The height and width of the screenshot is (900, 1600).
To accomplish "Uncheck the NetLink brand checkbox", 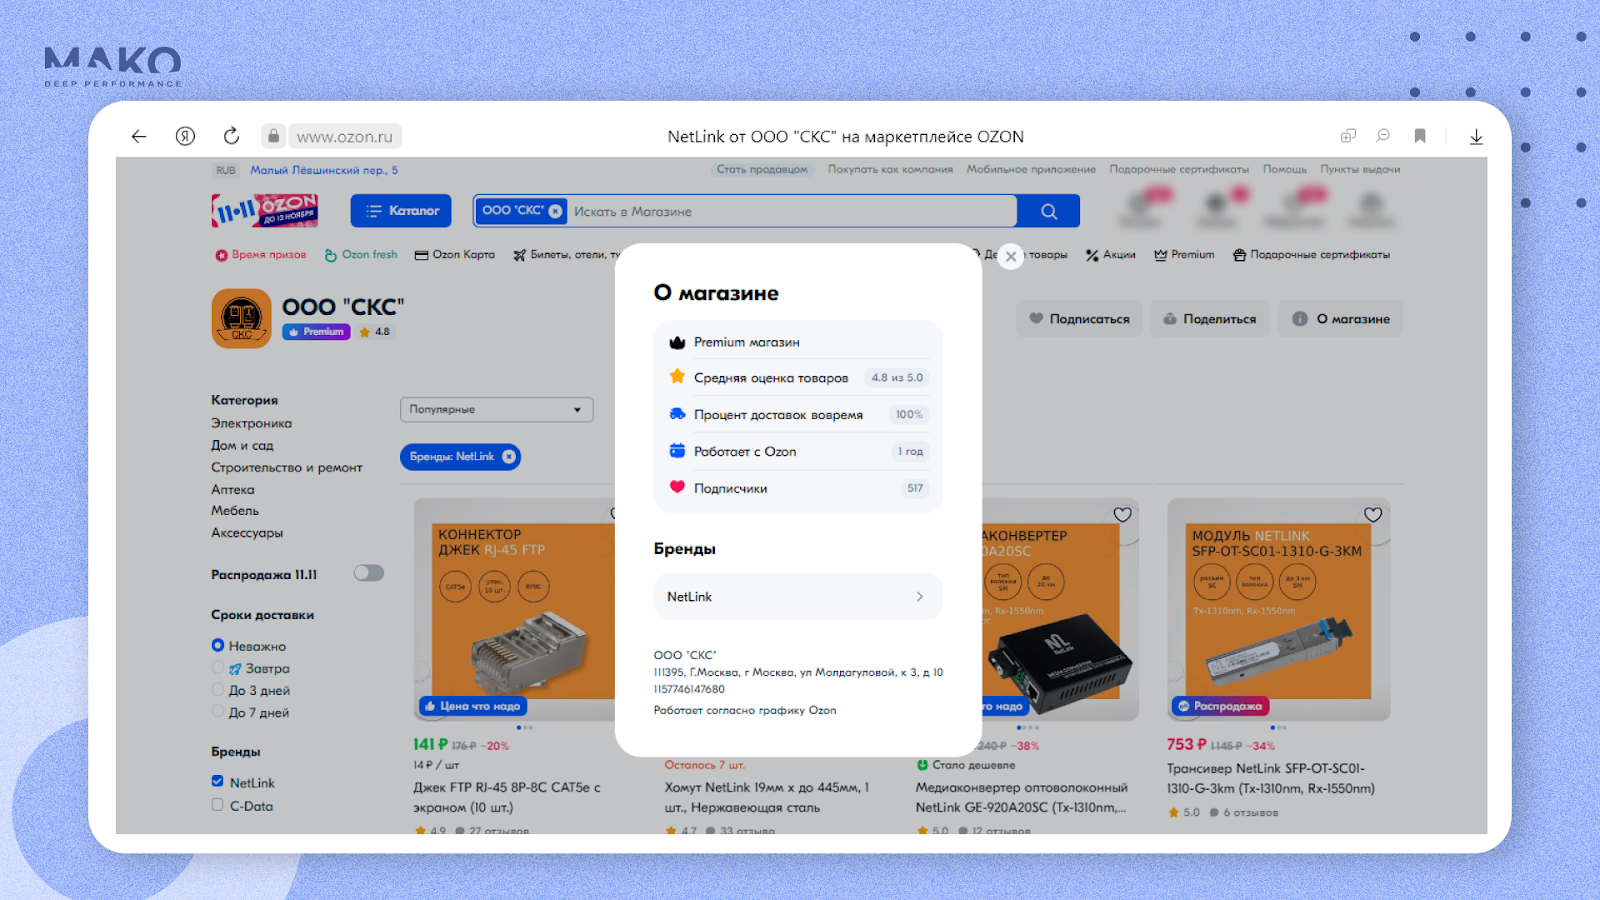I will pyautogui.click(x=218, y=782).
